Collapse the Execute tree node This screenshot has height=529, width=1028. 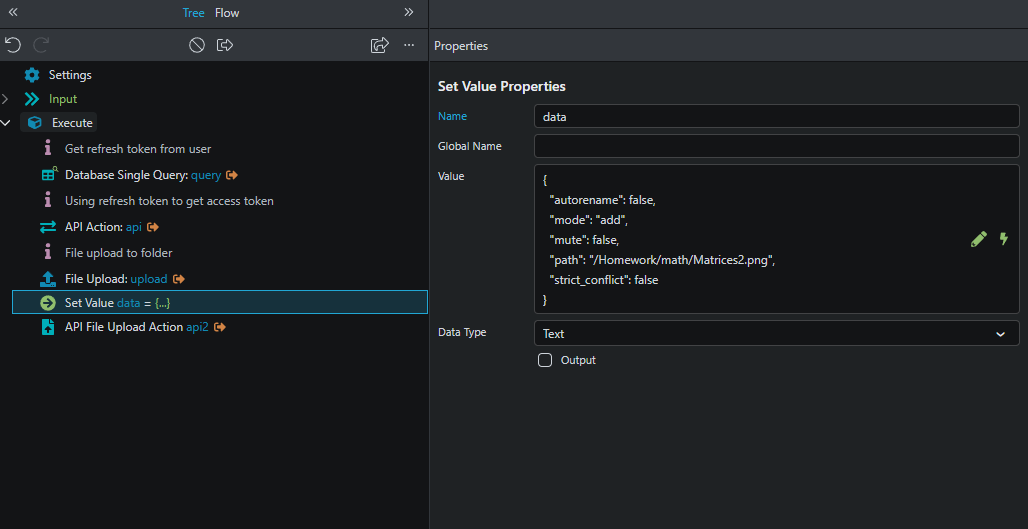[6, 123]
